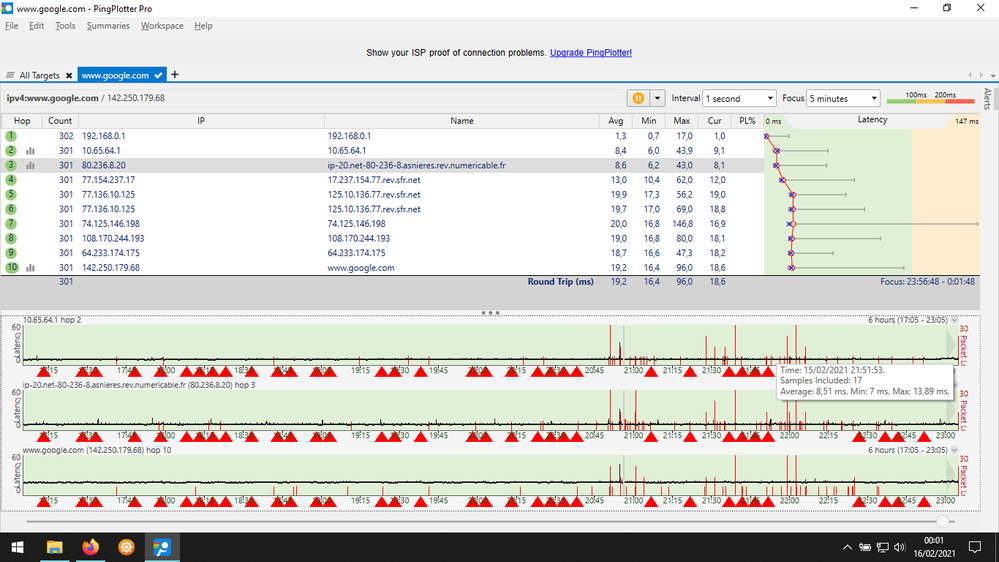
Task: Open the Tools menu
Action: [x=65, y=25]
